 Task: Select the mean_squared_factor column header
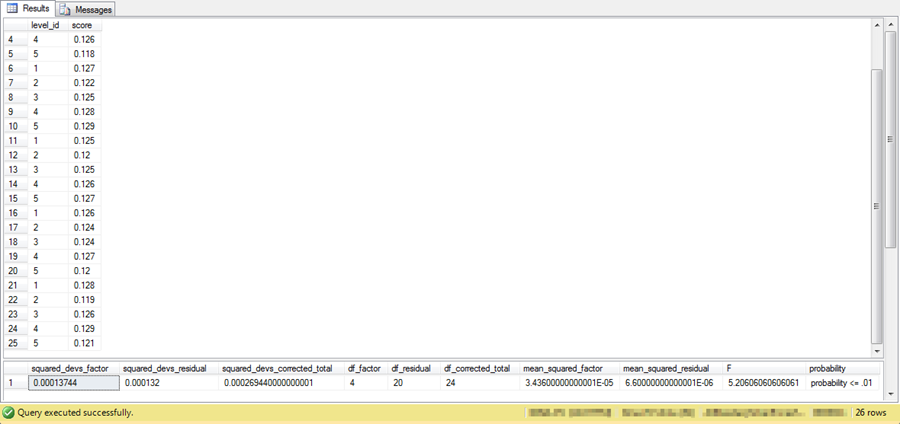(570, 368)
